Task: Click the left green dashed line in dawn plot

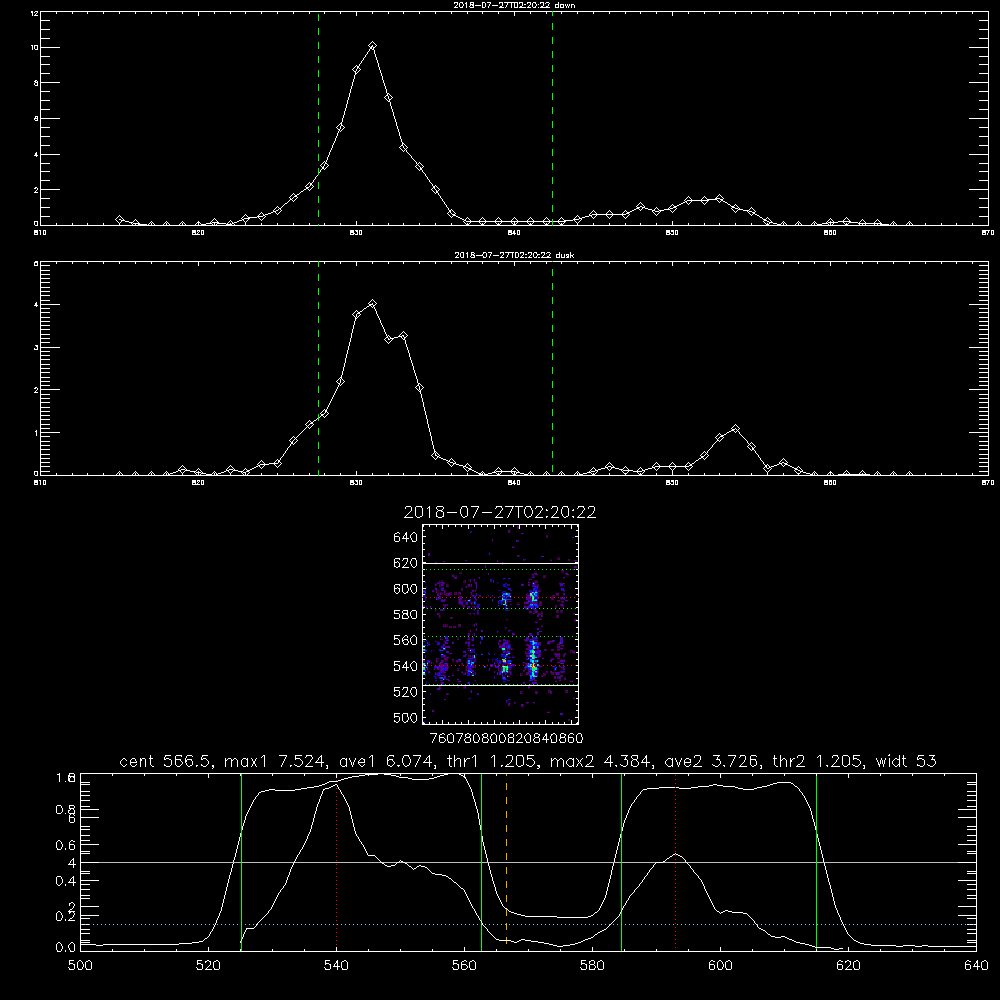Action: pyautogui.click(x=318, y=118)
